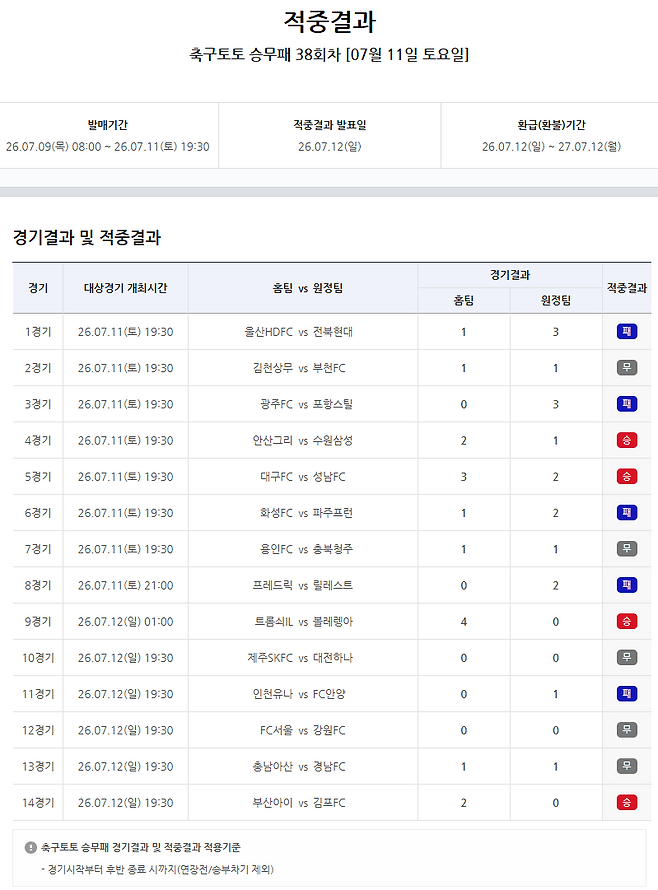Select the 울산HDFC vs 전북현대 match
658x890 pixels.
(299, 332)
